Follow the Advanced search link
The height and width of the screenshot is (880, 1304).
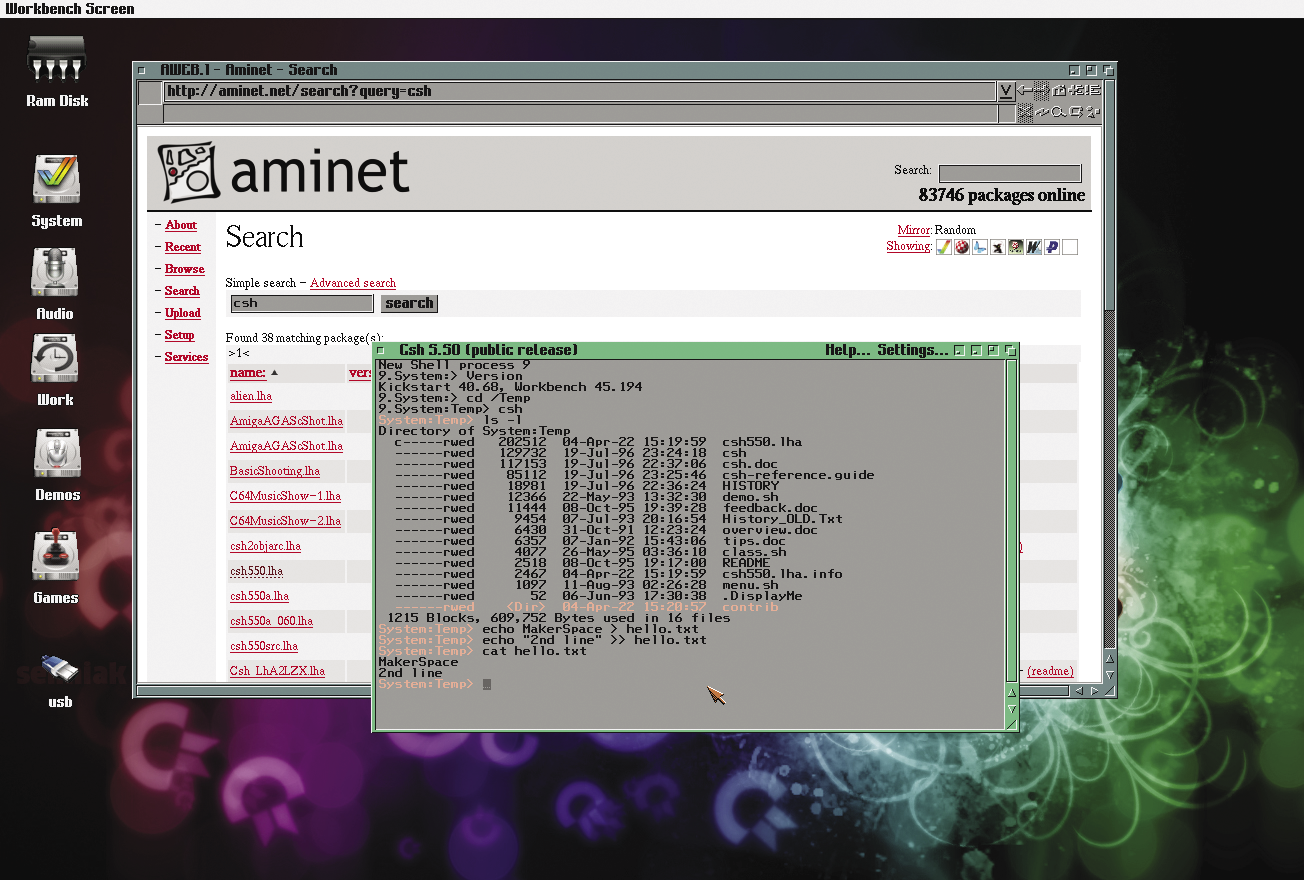click(353, 283)
